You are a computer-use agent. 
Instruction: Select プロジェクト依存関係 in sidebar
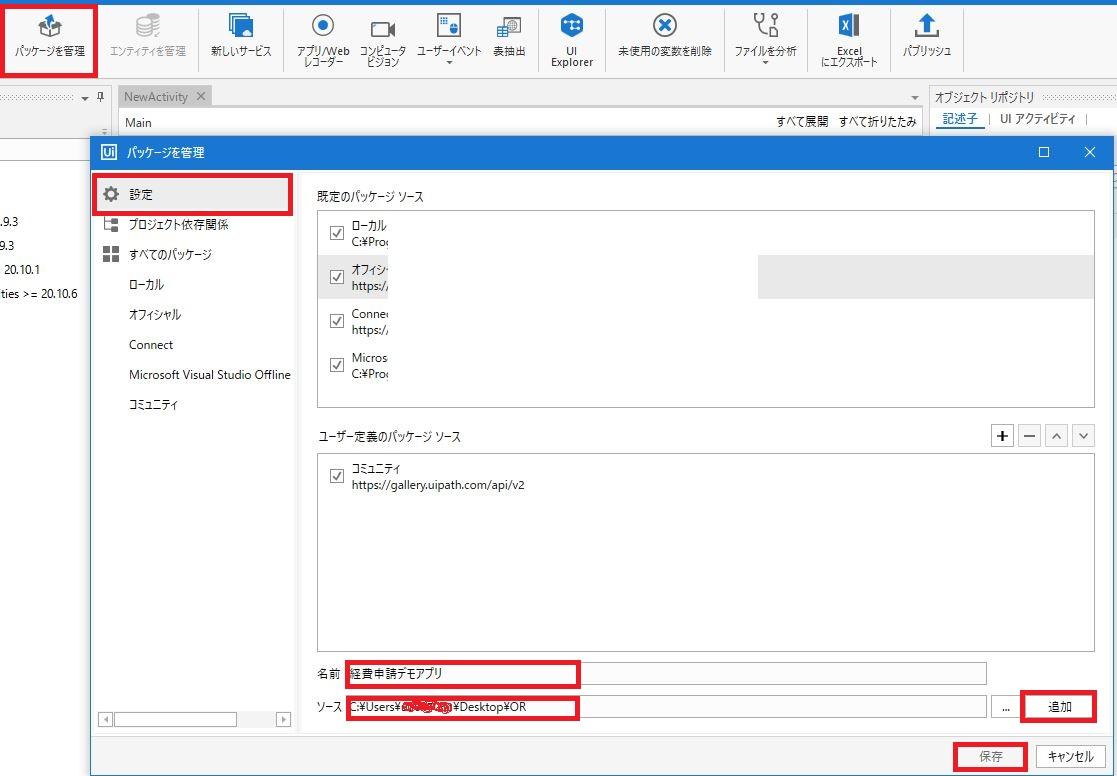(178, 224)
